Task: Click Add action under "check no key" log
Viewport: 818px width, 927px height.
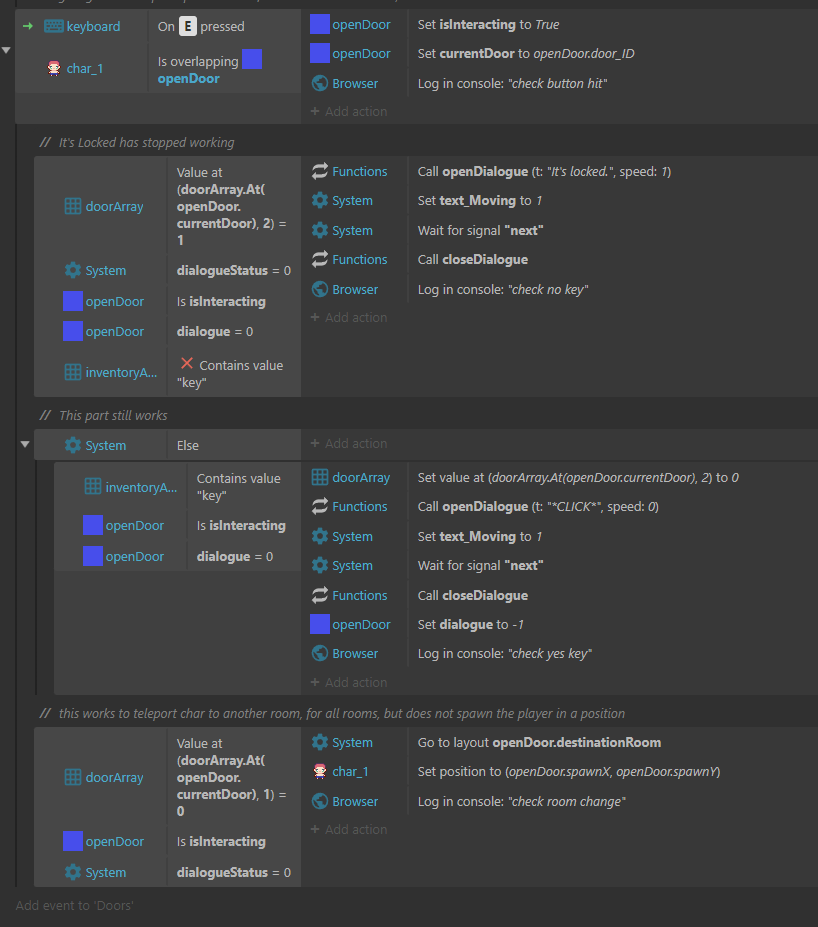Action: tap(349, 317)
